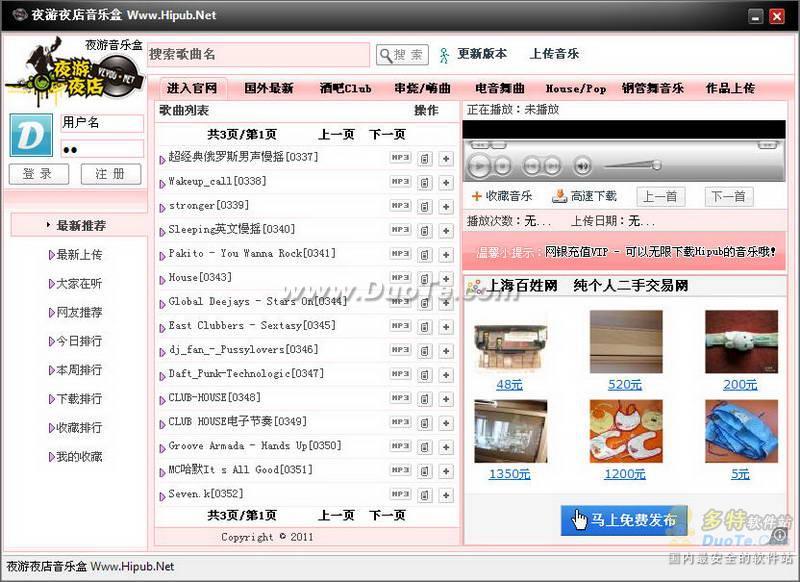Image resolution: width=800 pixels, height=582 pixels.
Task: Switch to the 酒吧Club tab
Action: pyautogui.click(x=345, y=88)
